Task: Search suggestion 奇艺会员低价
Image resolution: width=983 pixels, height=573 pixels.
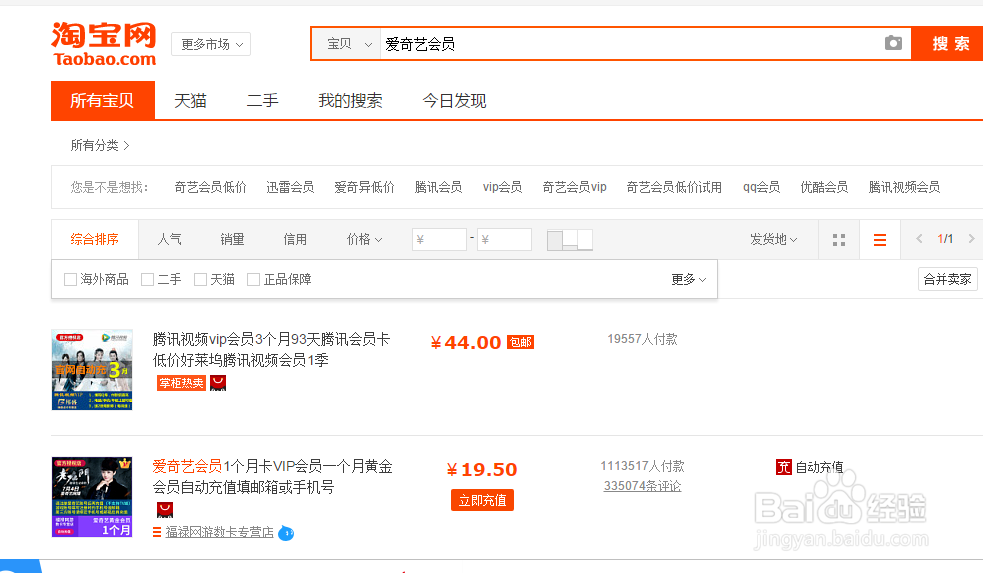Action: coord(210,187)
